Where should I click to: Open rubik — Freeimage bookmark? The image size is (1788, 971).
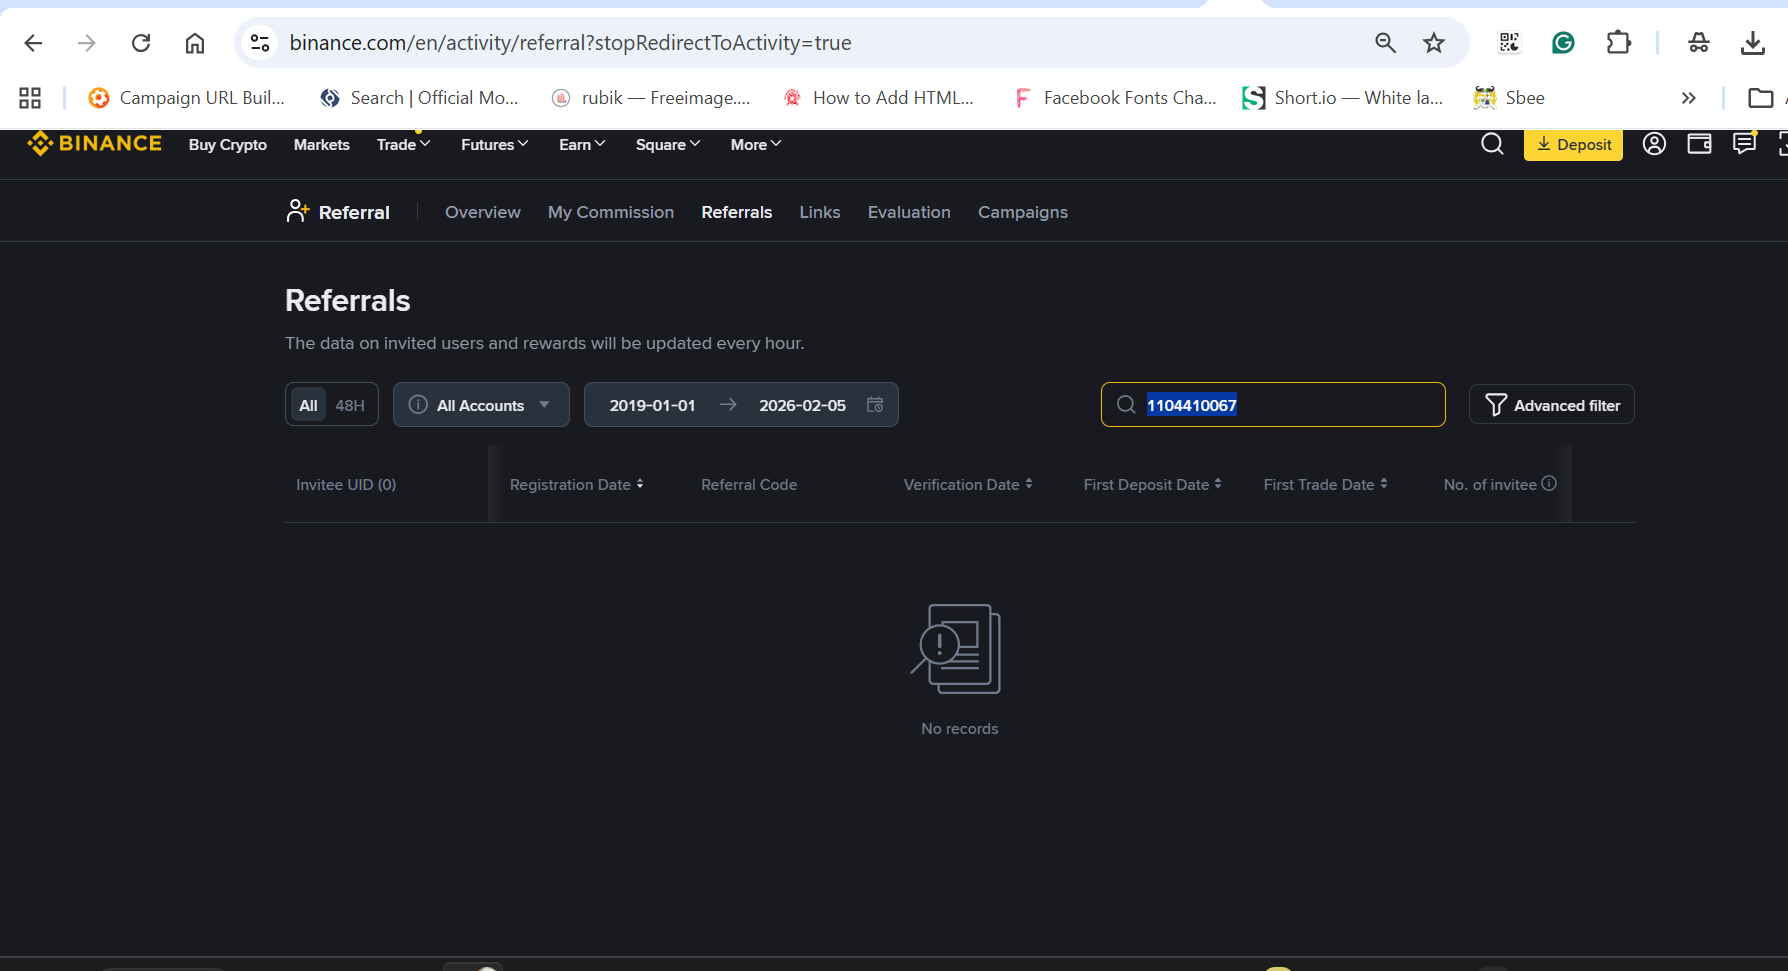pos(651,98)
